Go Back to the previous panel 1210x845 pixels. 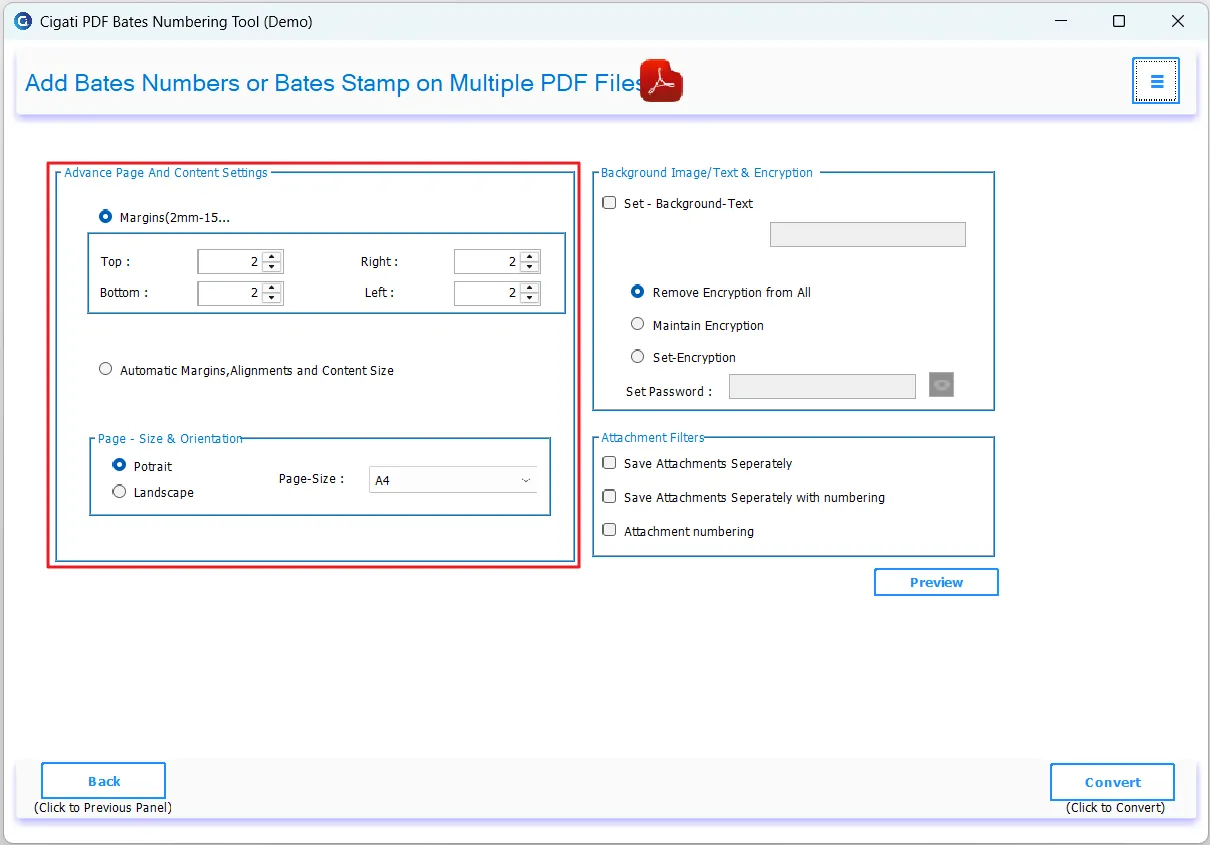102,780
